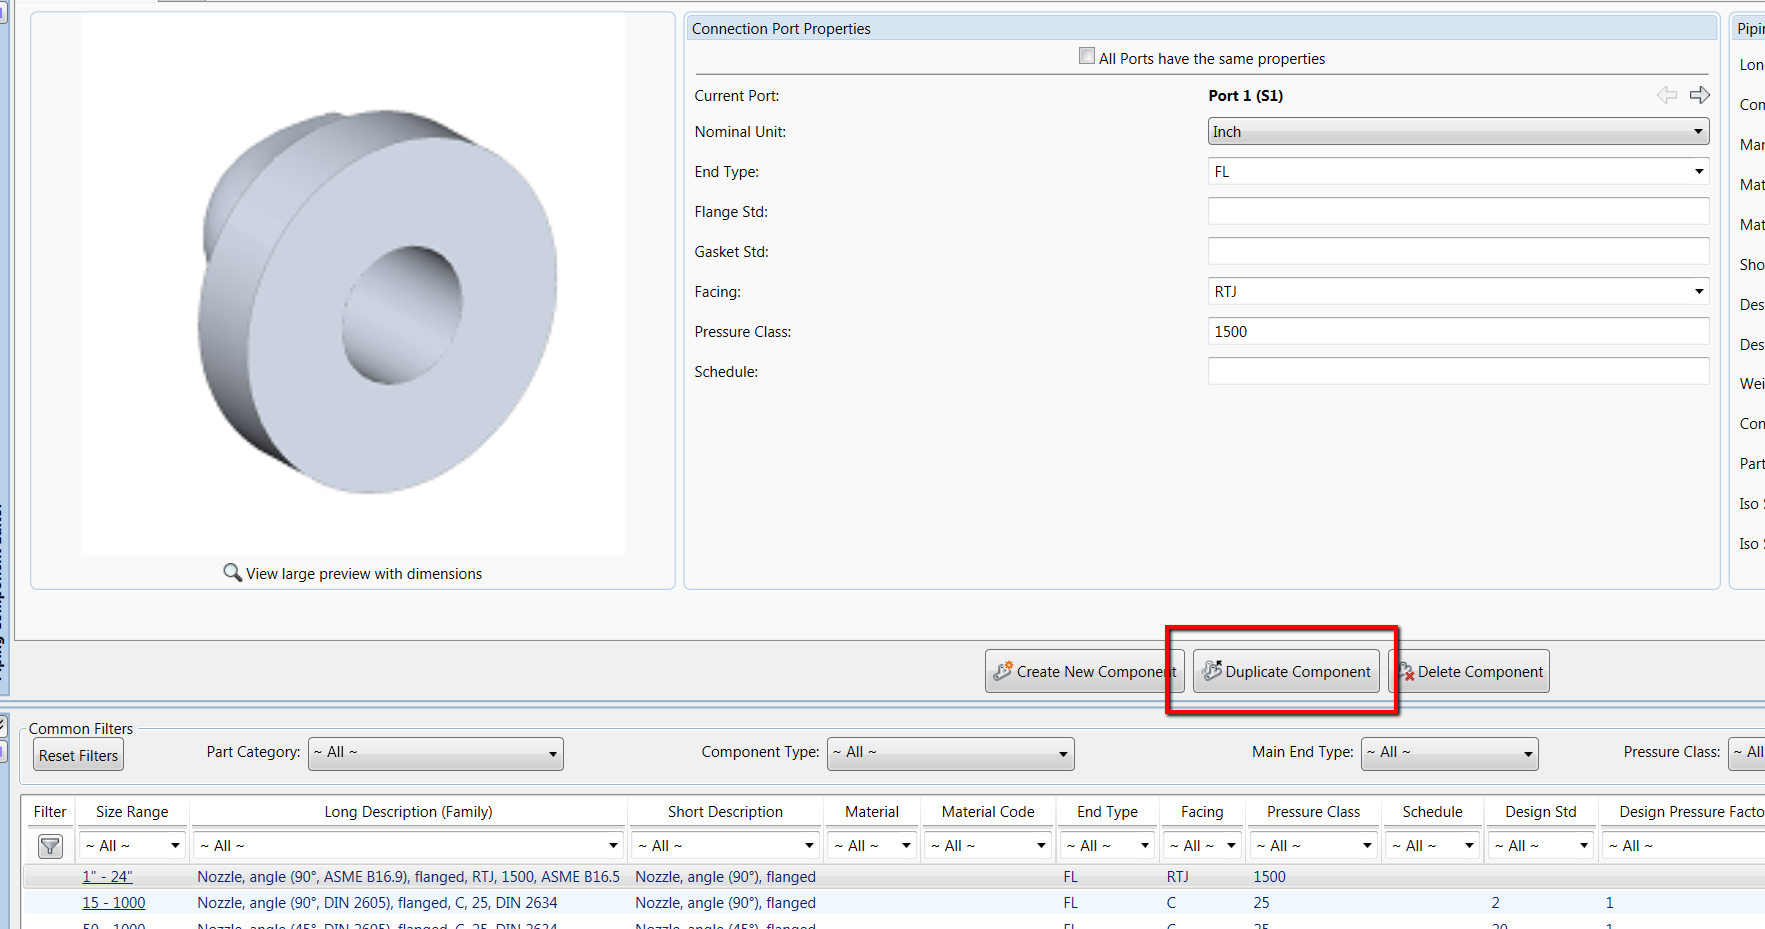The image size is (1765, 929).
Task: Open View large preview with dimensions
Action: coord(364,573)
